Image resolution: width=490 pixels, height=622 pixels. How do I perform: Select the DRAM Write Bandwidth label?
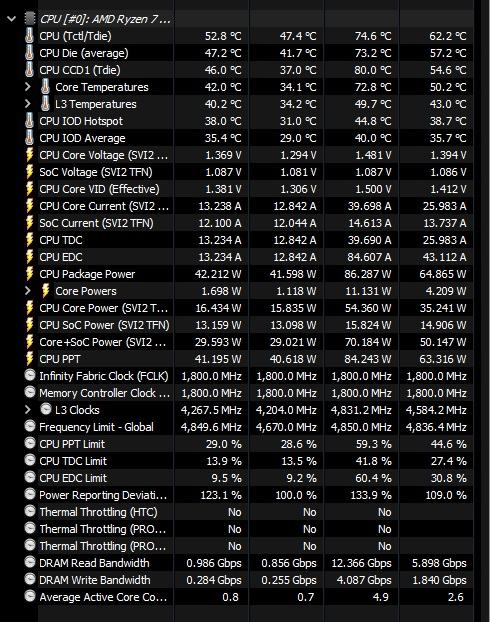(94, 580)
